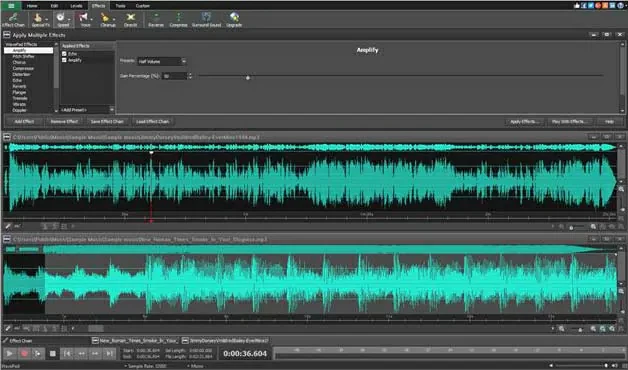Viewport: 628px width, 370px height.
Task: Click the Rewind transport button
Action: coord(81,353)
